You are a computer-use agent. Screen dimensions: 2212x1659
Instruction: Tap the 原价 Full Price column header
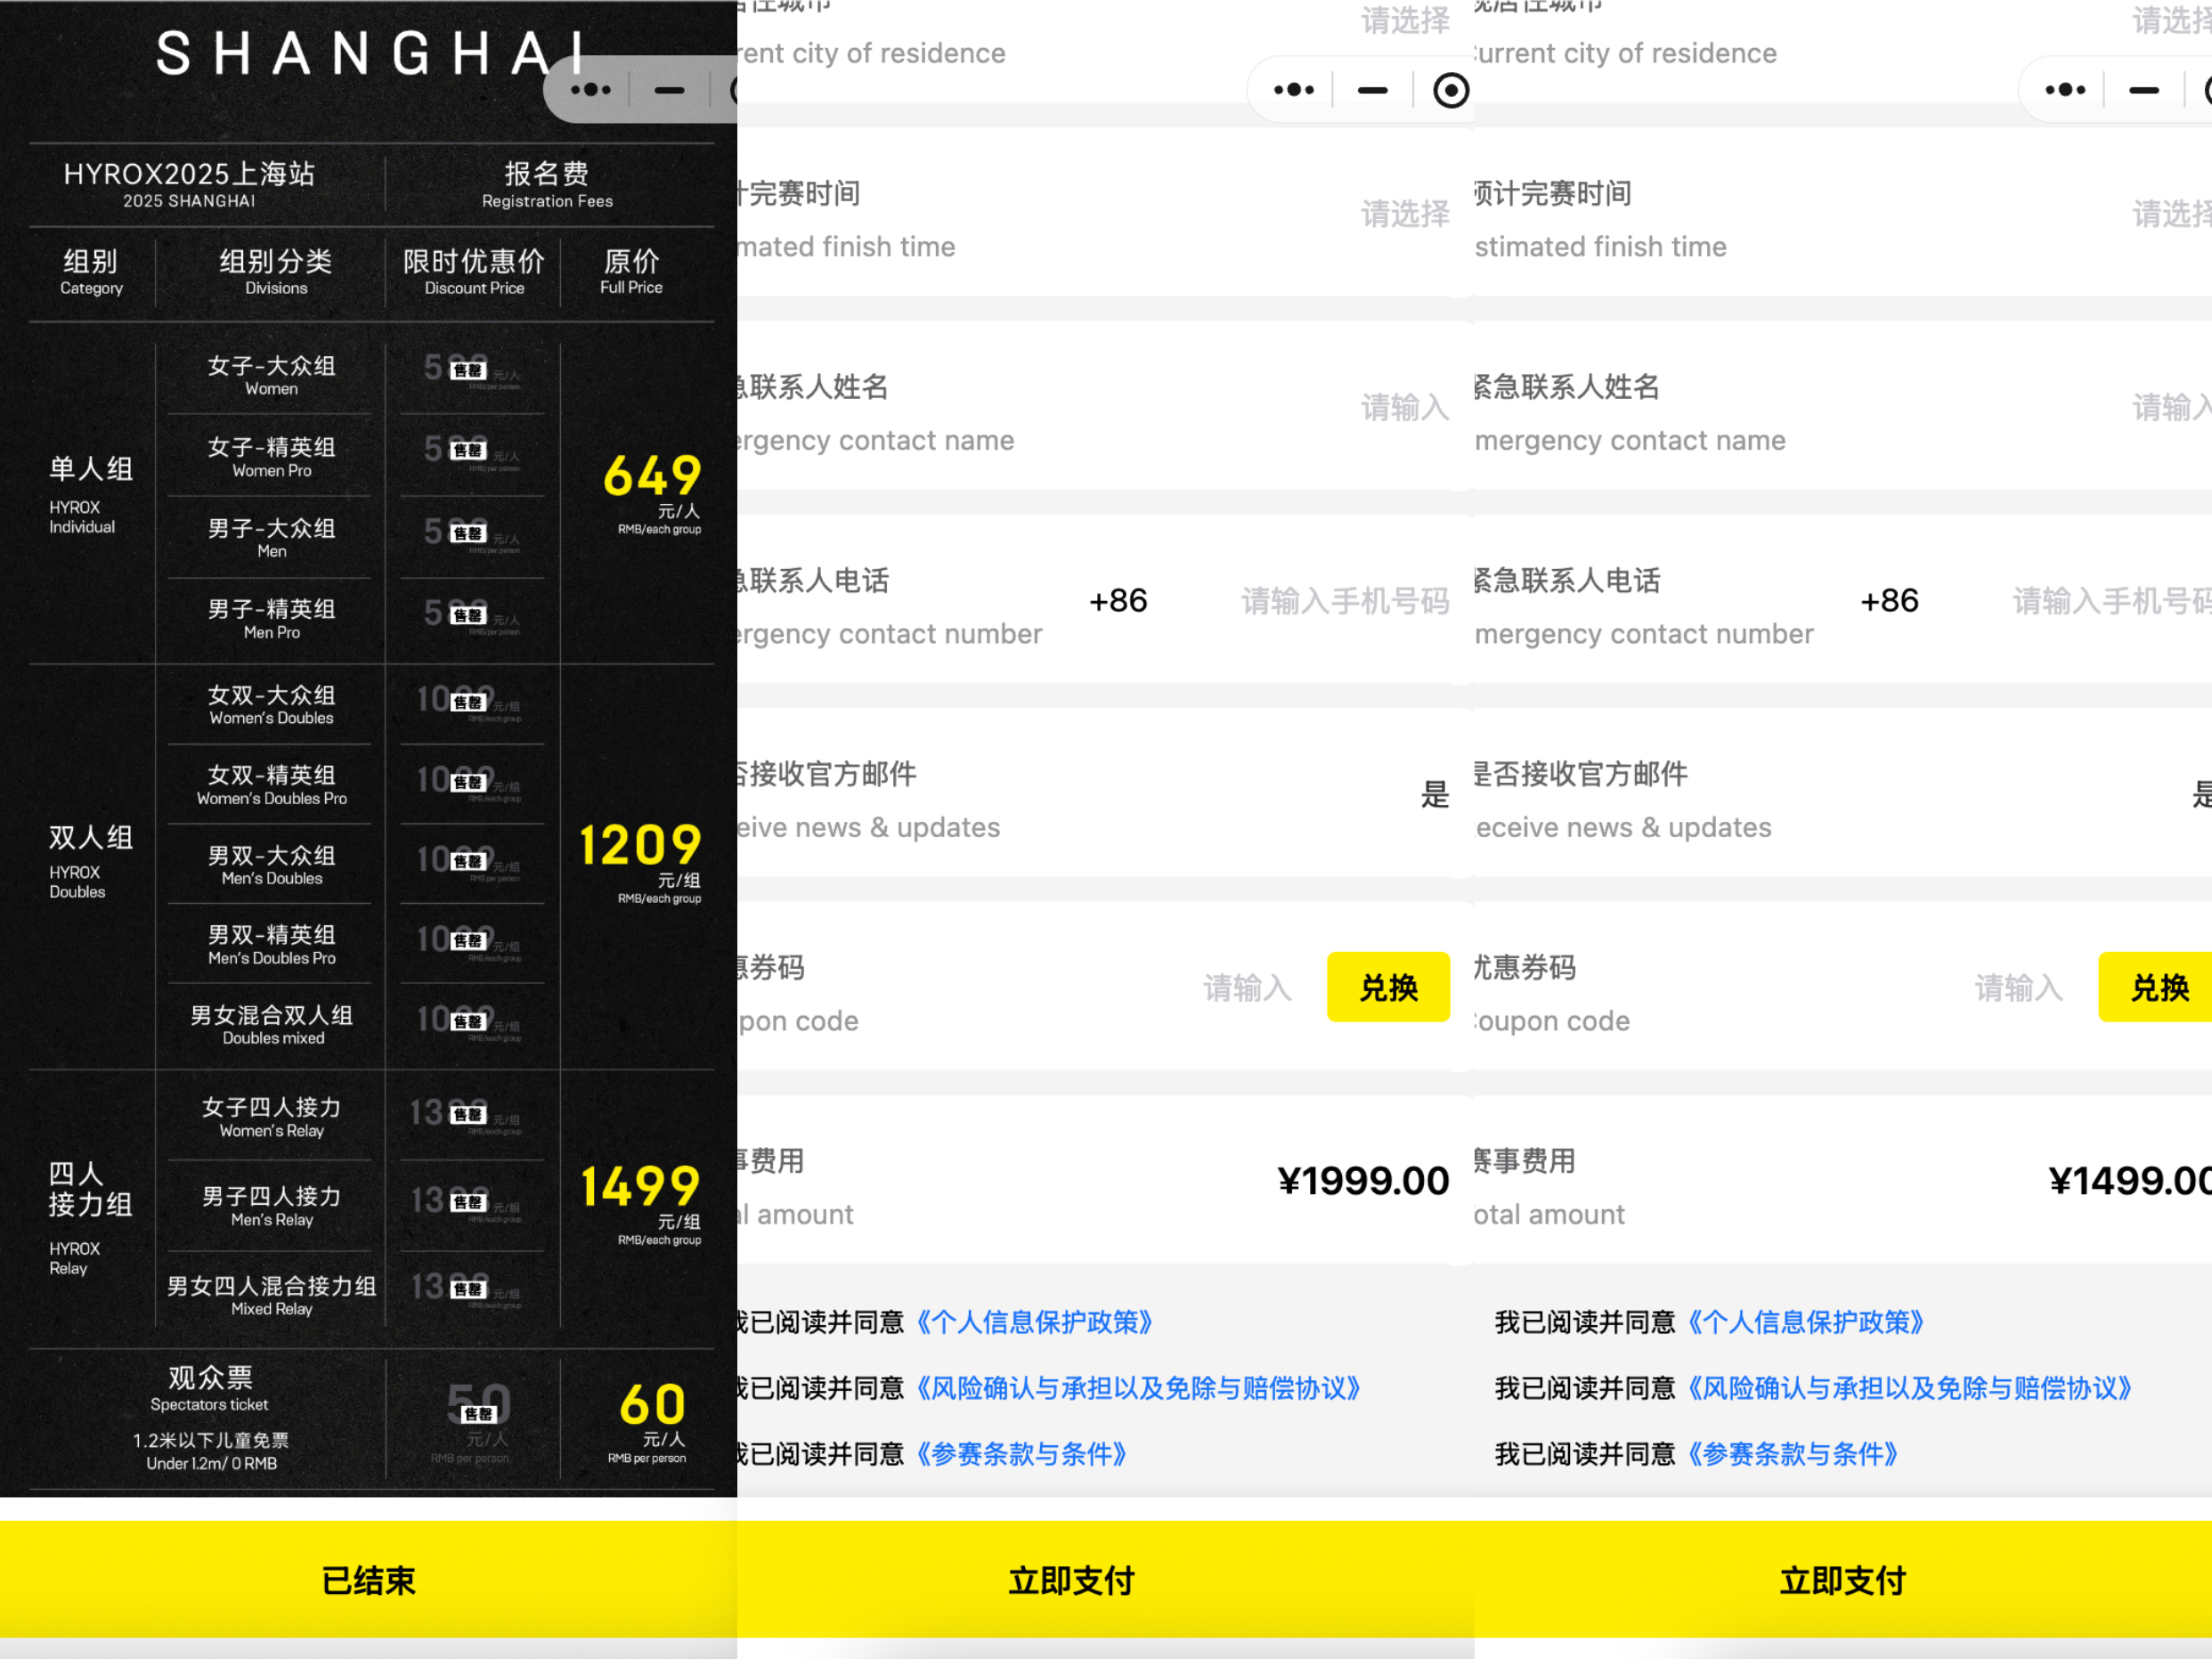coord(631,271)
